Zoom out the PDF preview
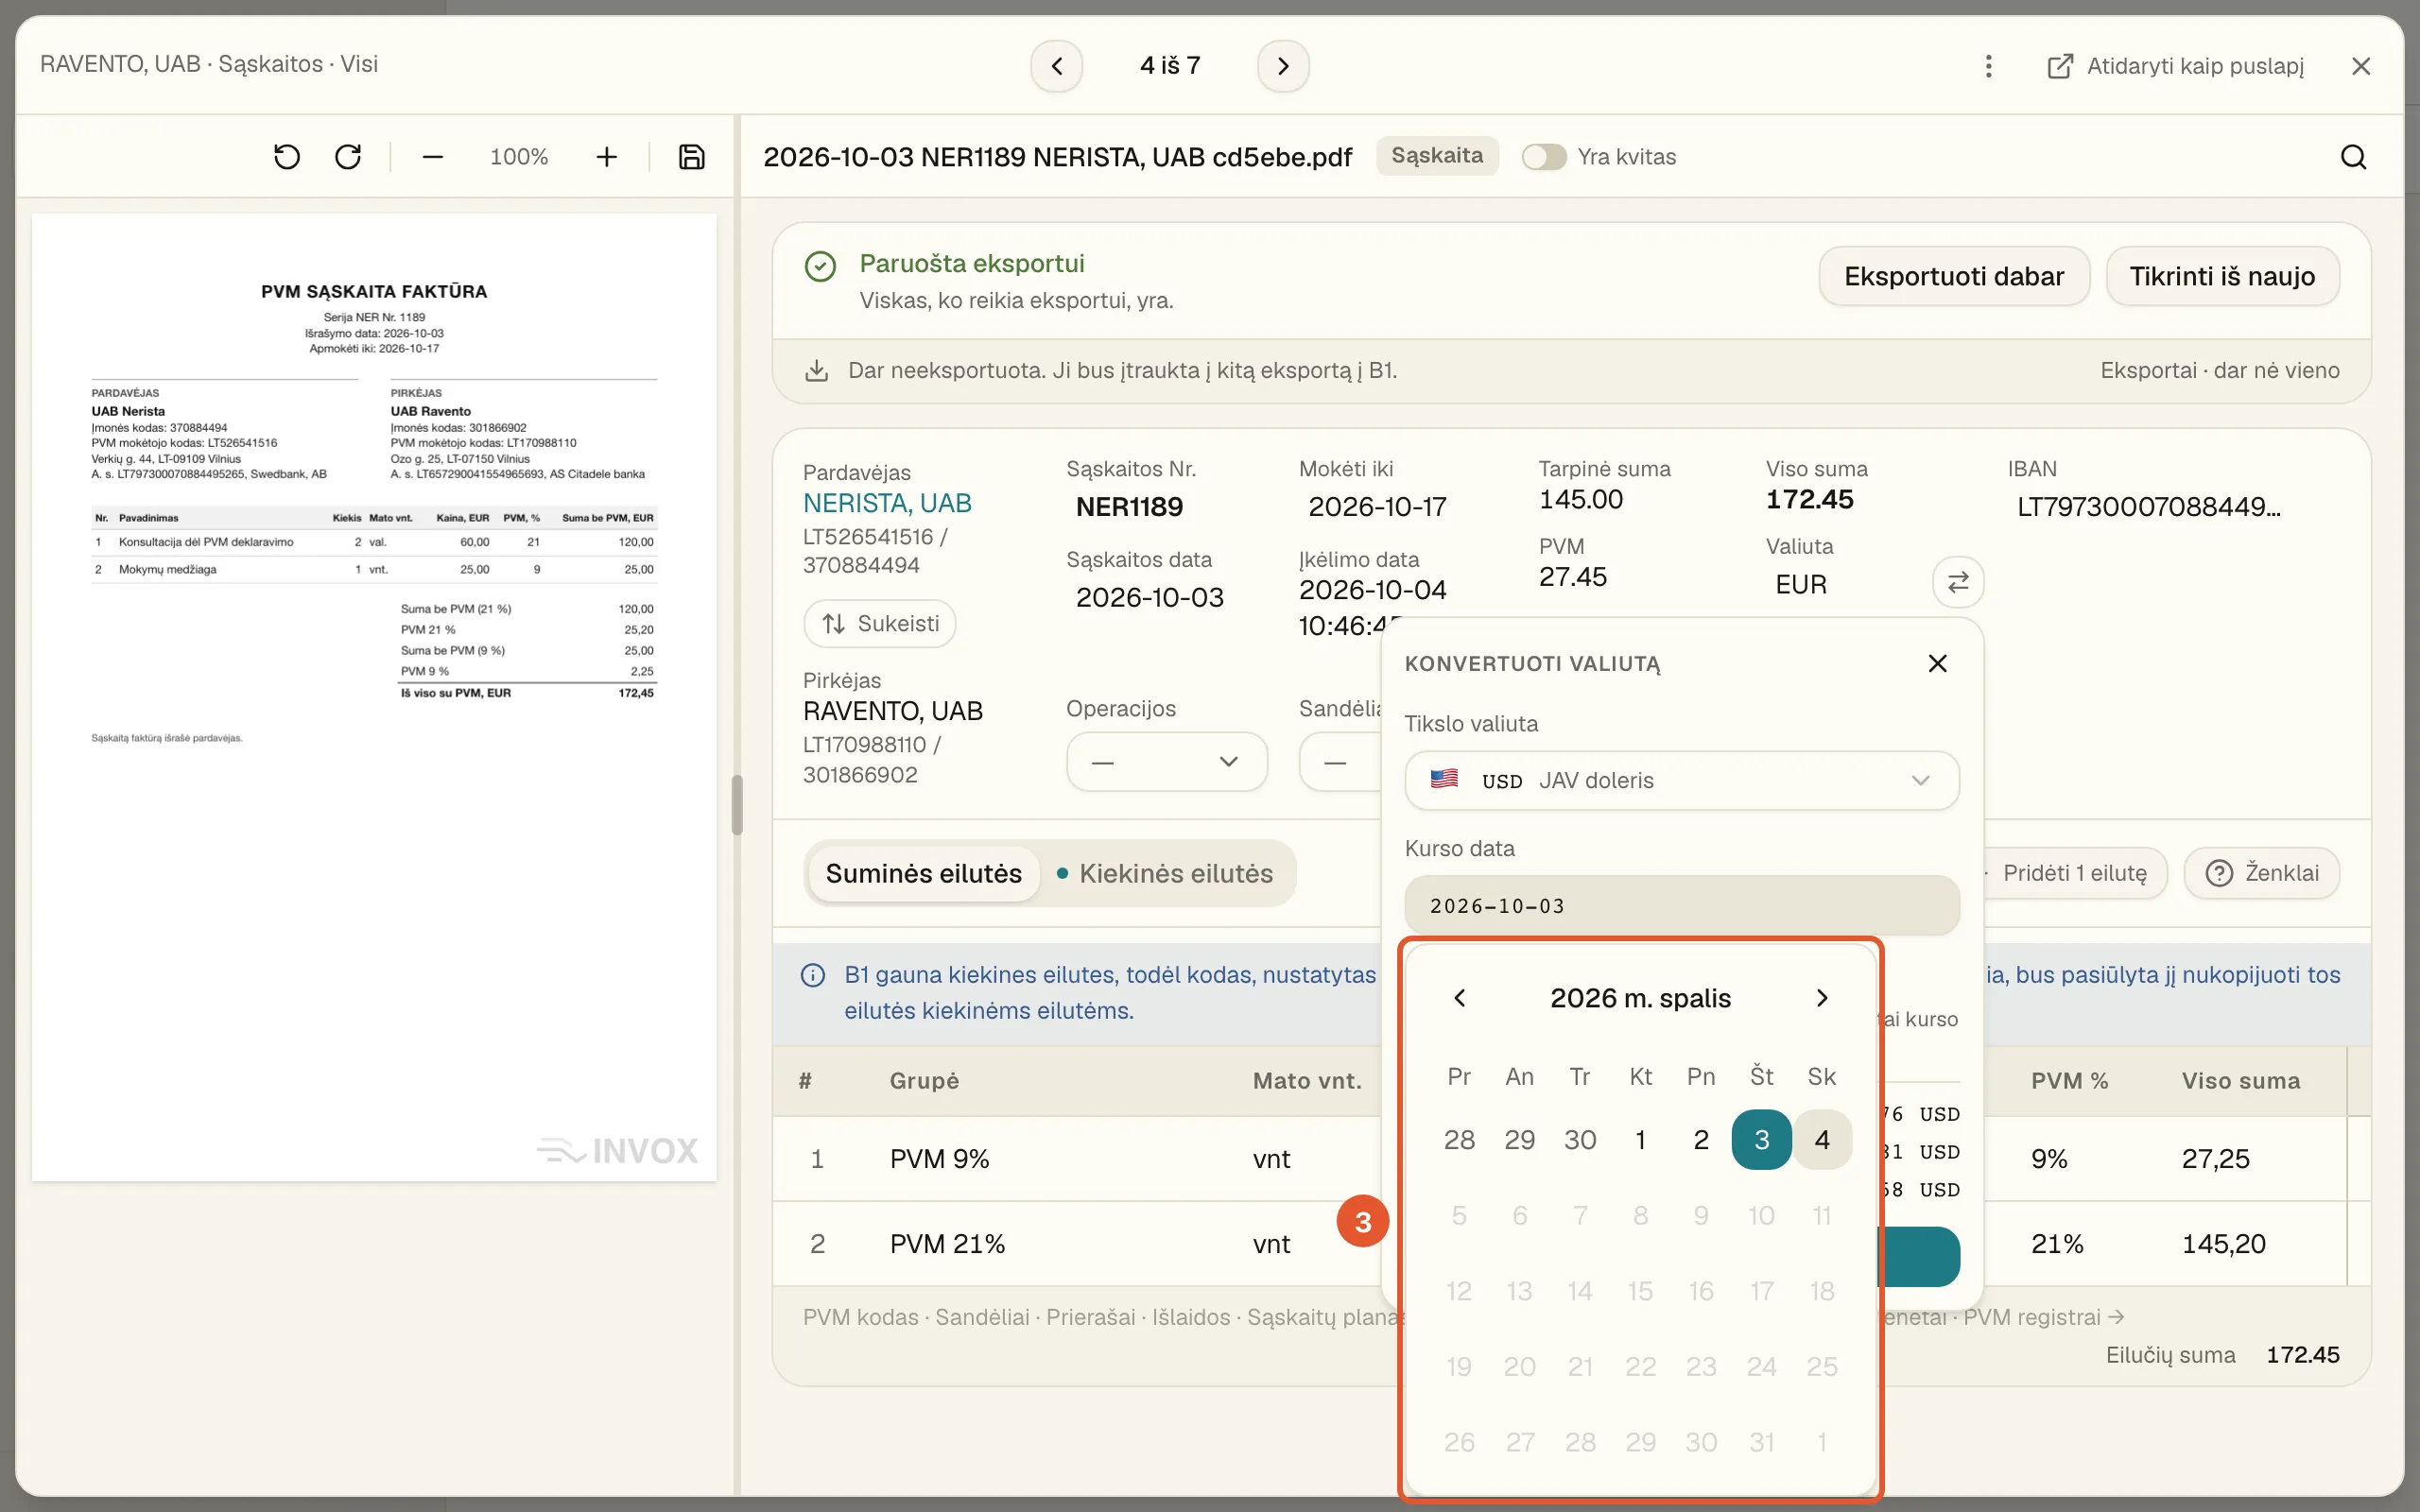Image resolution: width=2420 pixels, height=1512 pixels. coord(432,157)
